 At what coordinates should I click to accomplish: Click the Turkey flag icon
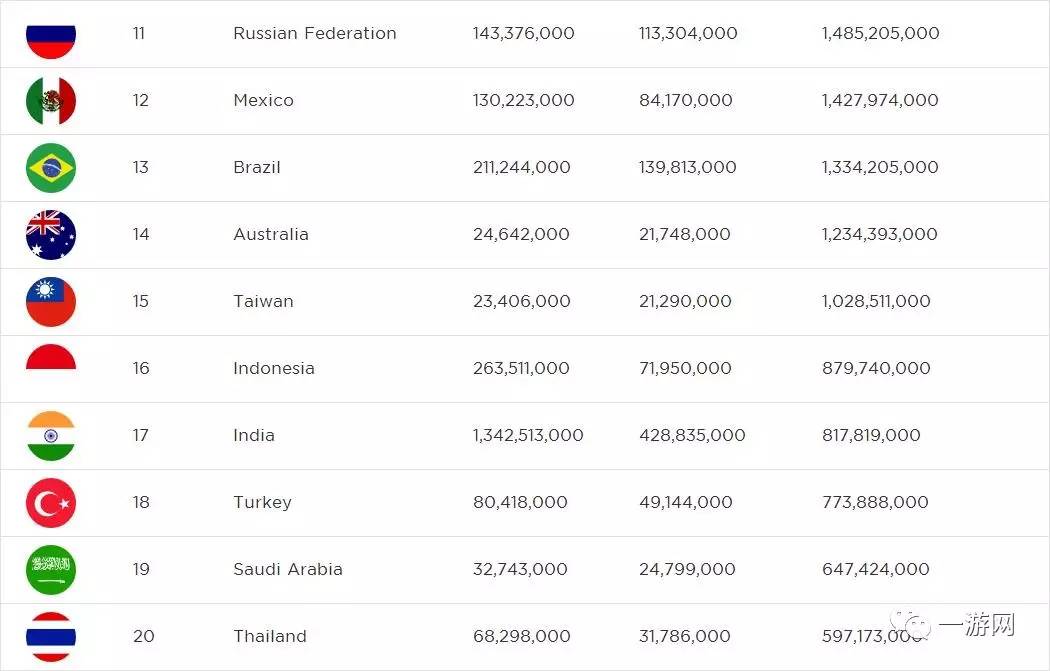[x=51, y=502]
